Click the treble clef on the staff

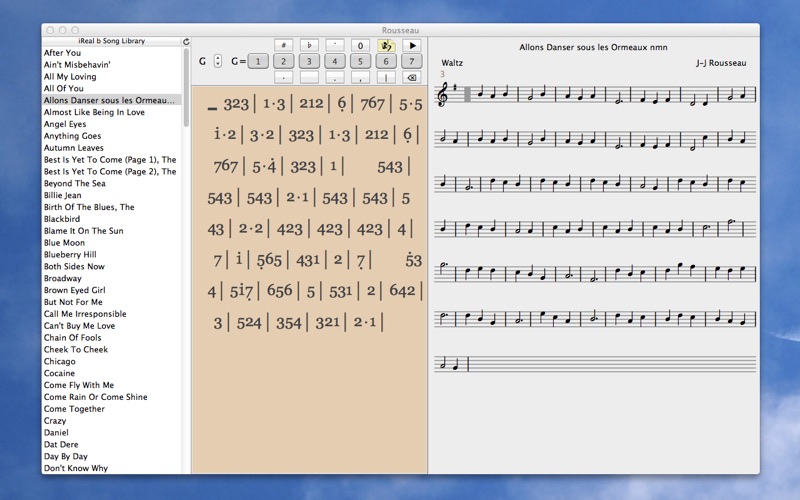tap(443, 95)
